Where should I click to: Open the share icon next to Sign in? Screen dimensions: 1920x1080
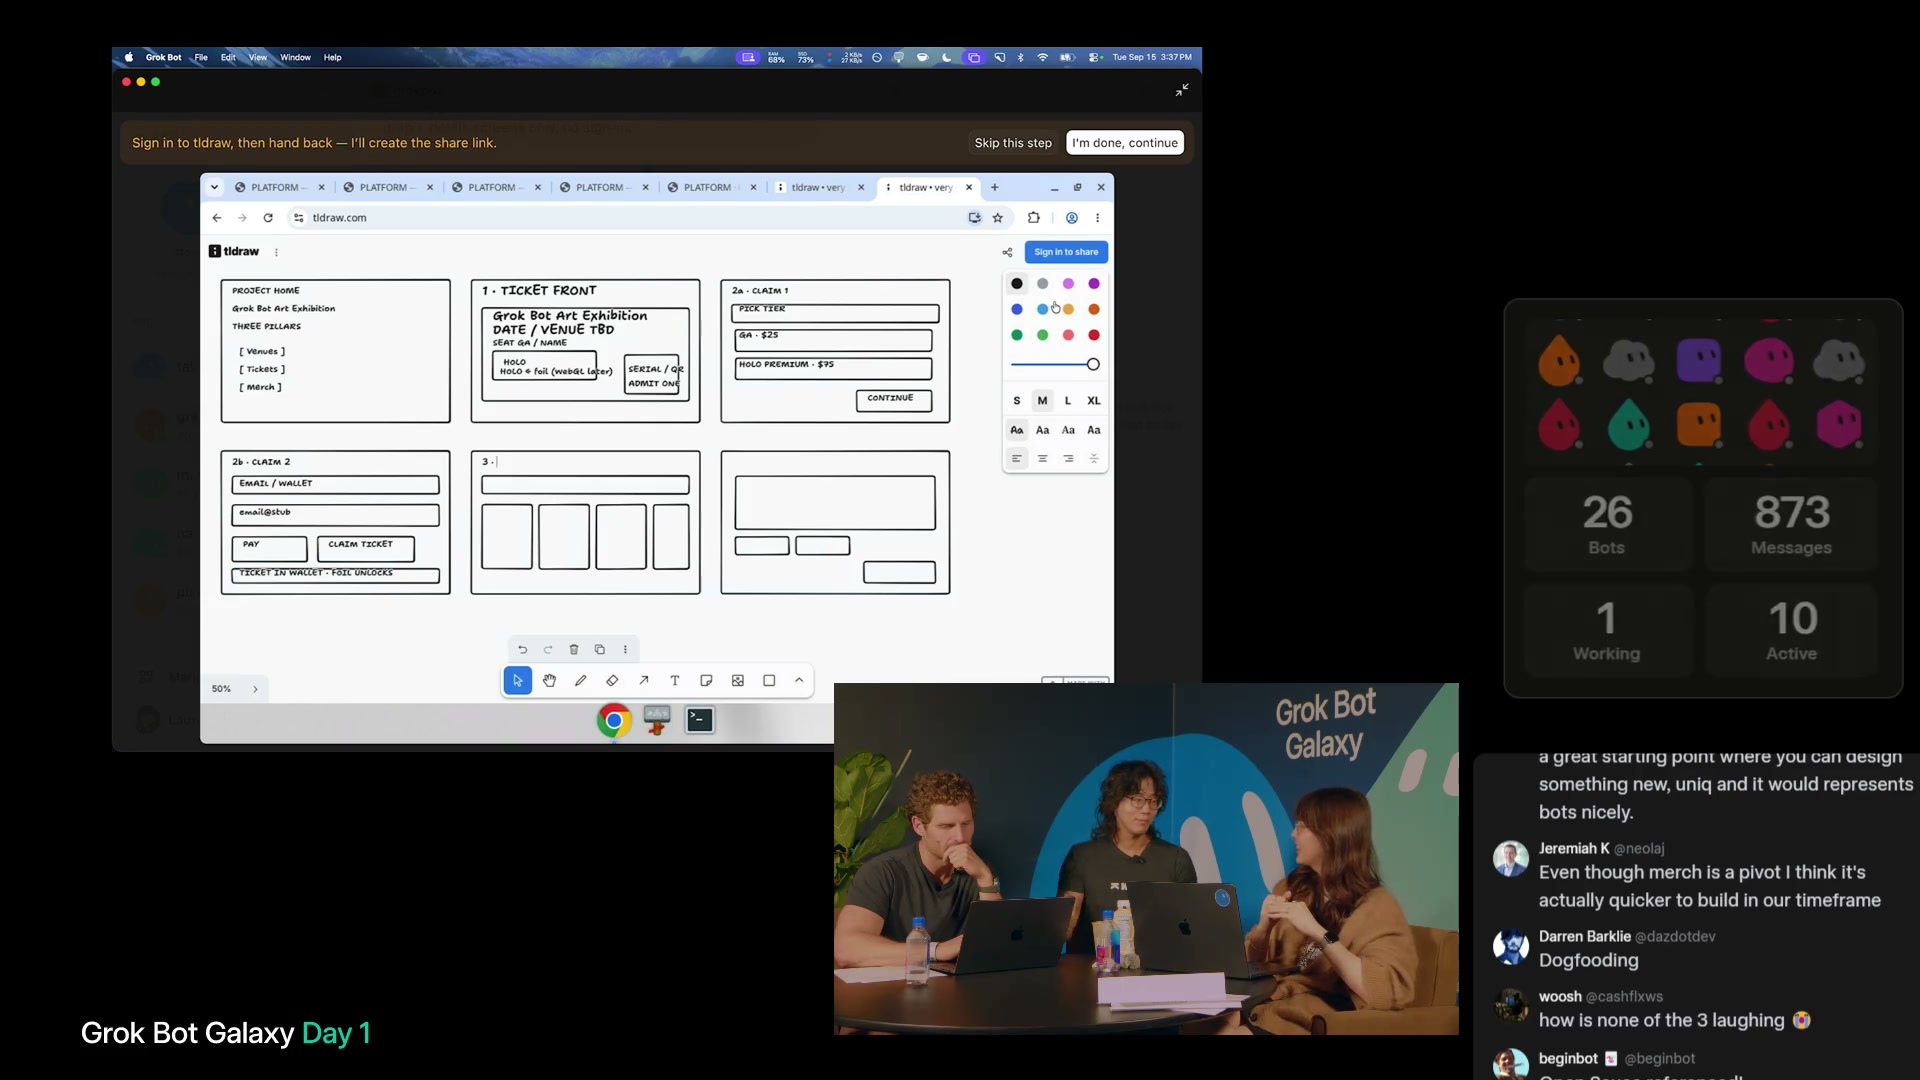[1007, 253]
